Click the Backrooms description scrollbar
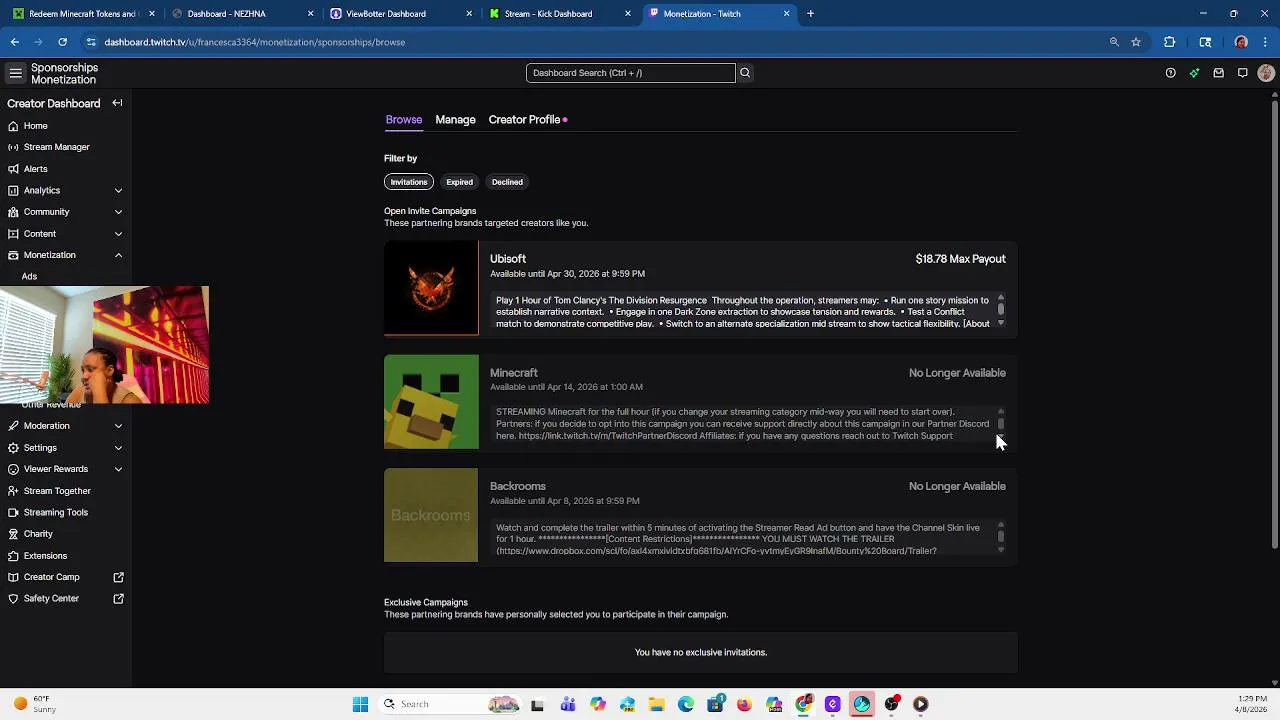Image resolution: width=1280 pixels, height=720 pixels. (1001, 537)
